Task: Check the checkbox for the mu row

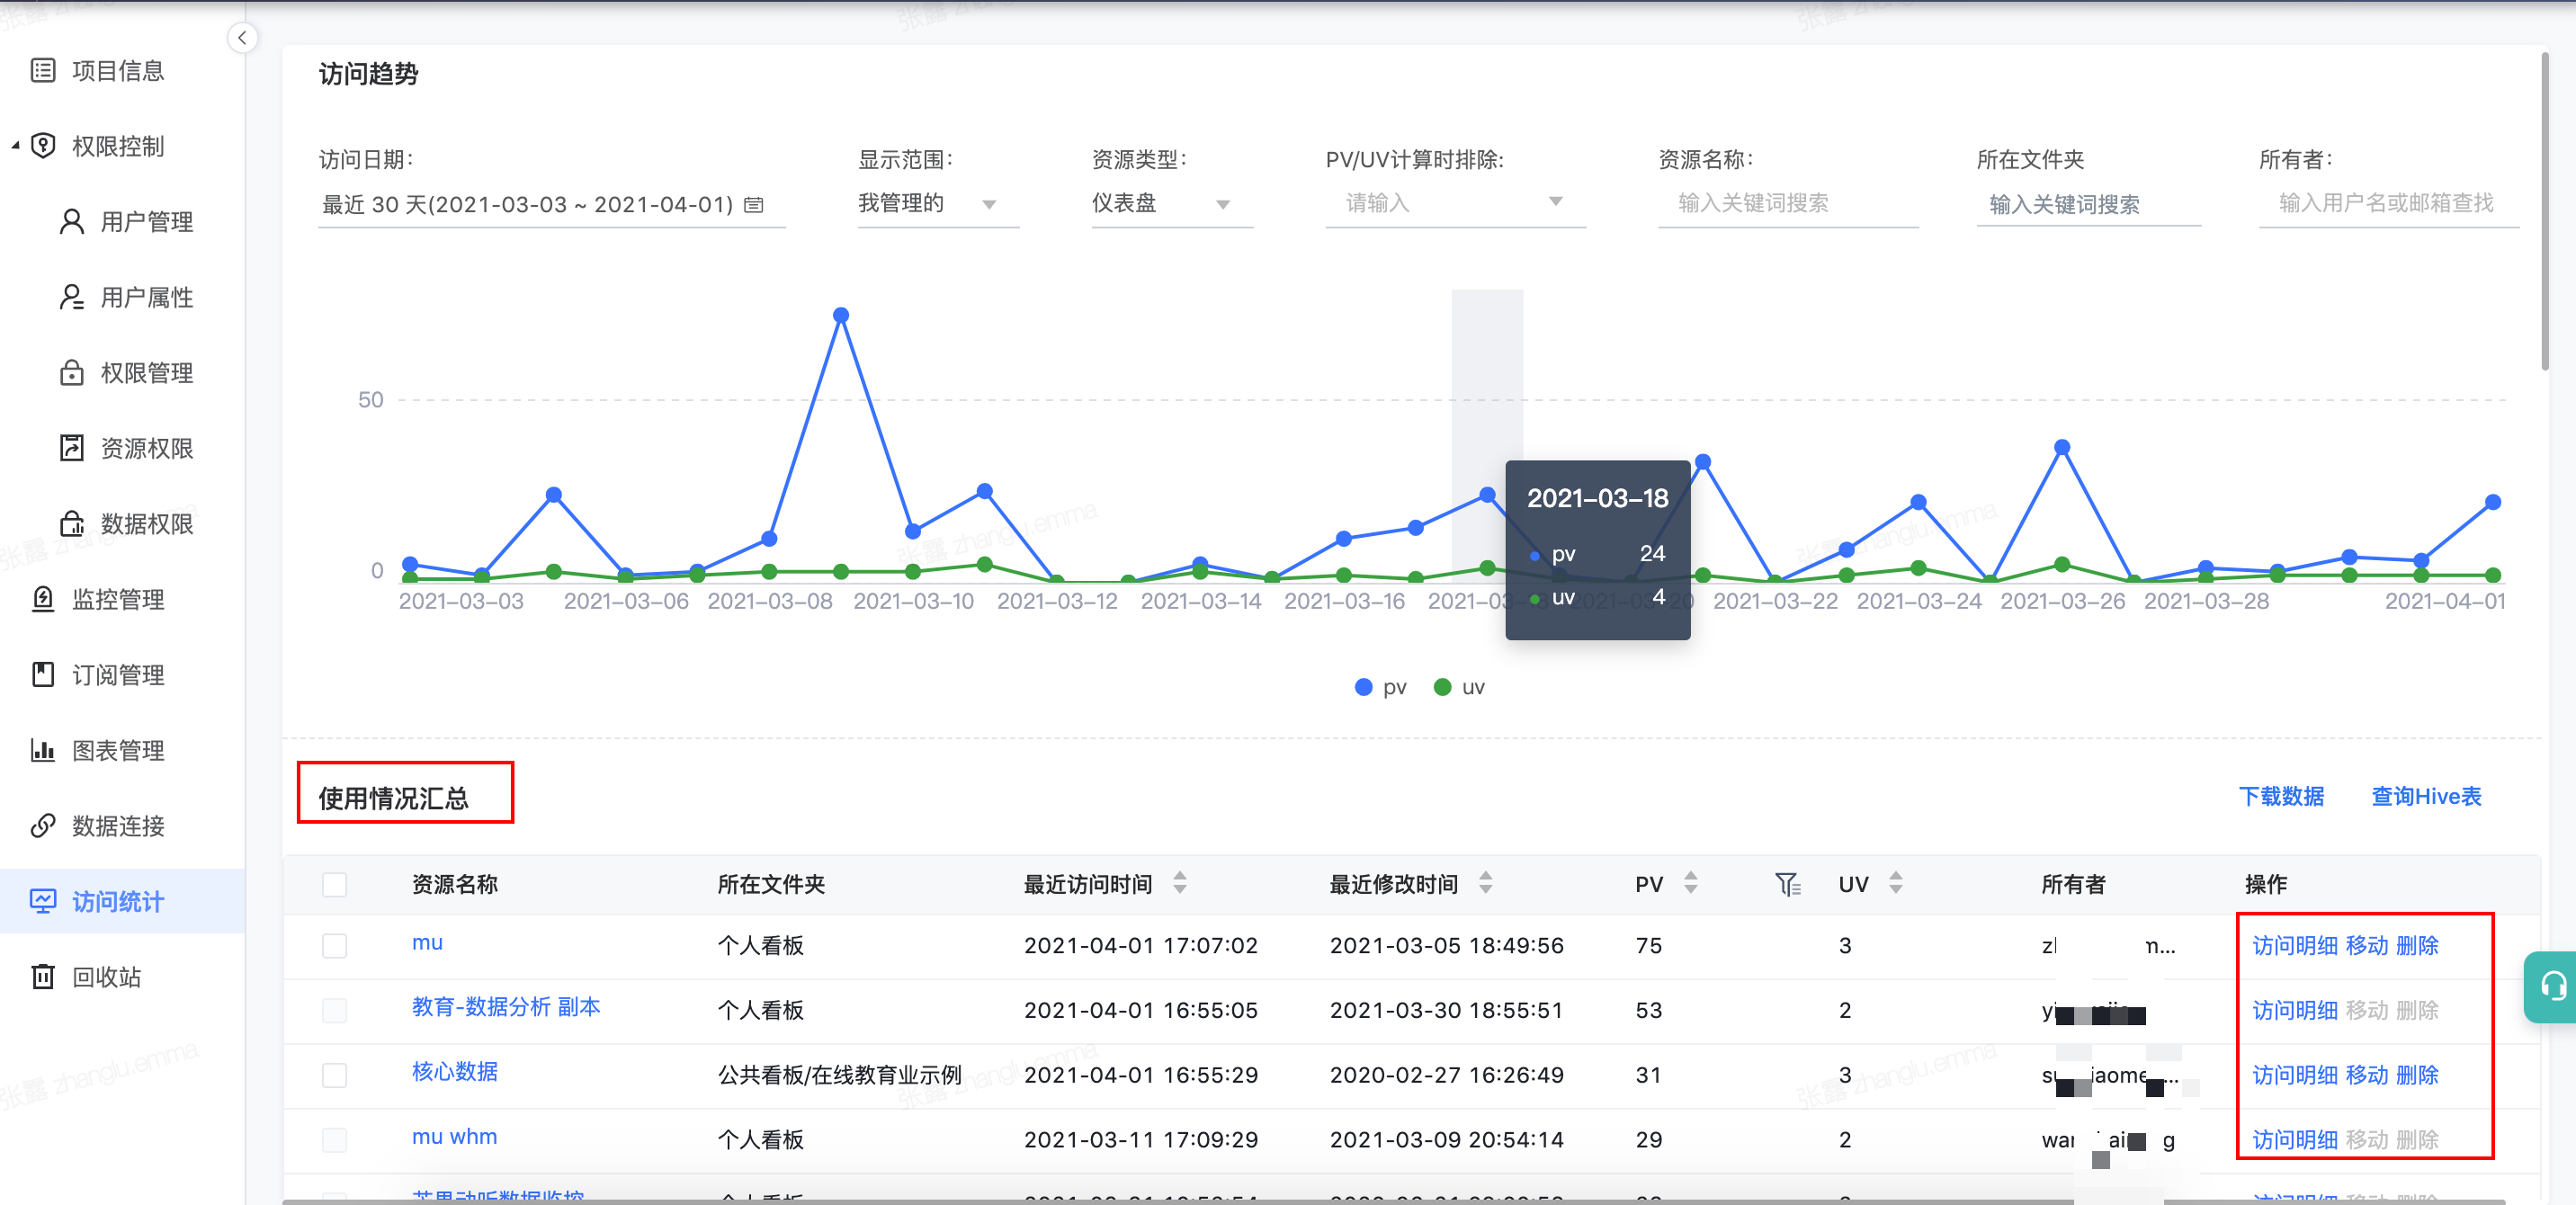Action: click(x=335, y=945)
